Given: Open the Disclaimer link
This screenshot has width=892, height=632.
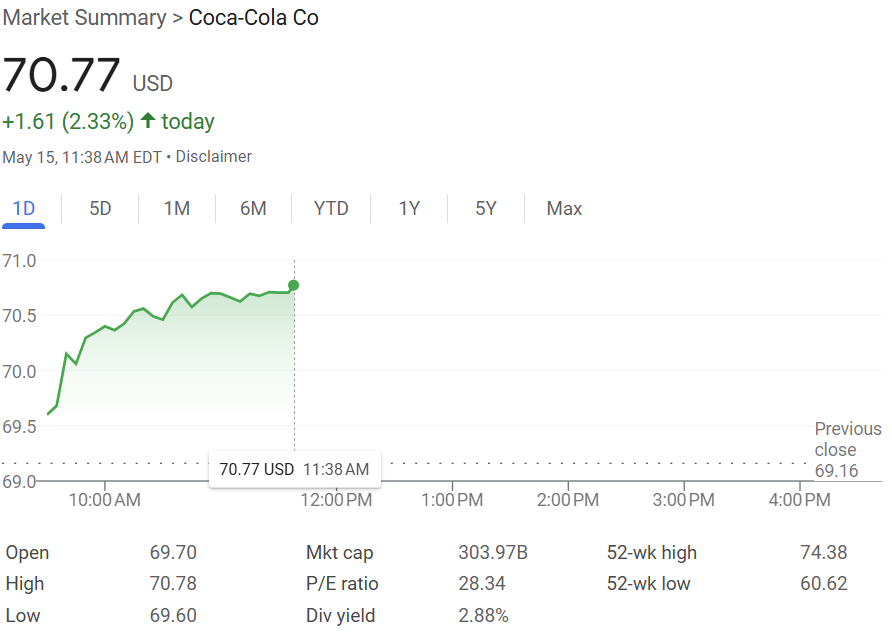Looking at the screenshot, I should click(x=214, y=157).
